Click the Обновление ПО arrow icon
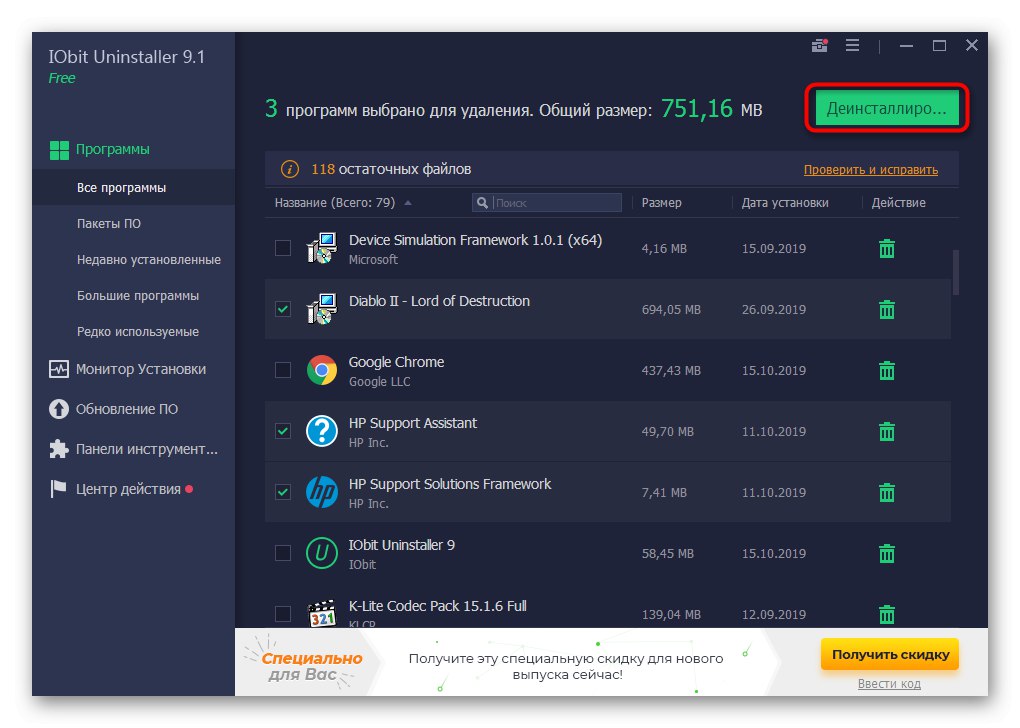1020x728 pixels. point(59,409)
